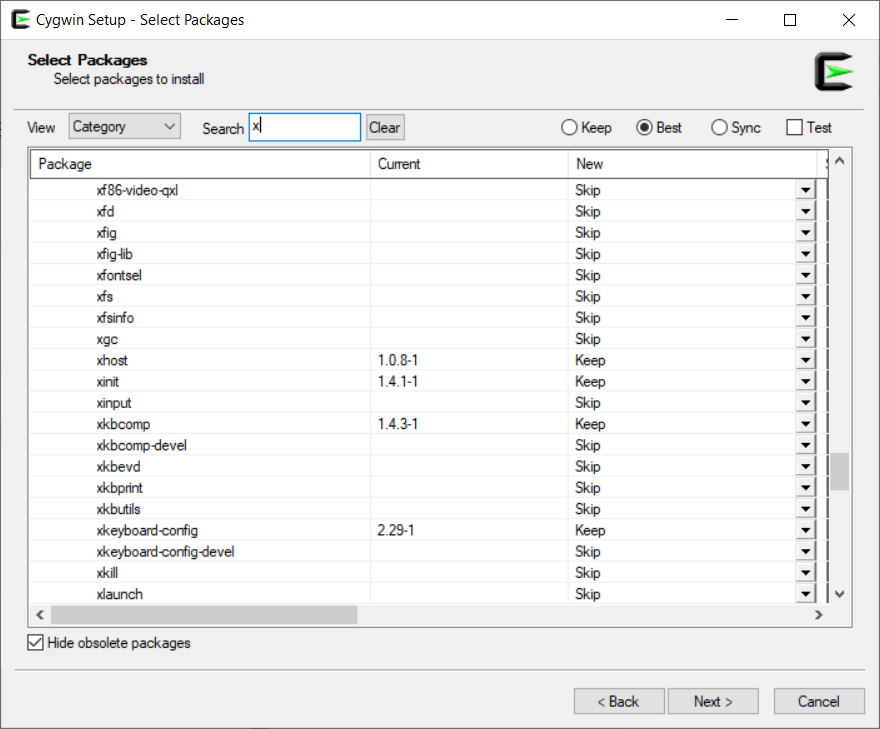Click the horizontal scrollbar left arrow
This screenshot has height=729, width=880.
coord(40,615)
